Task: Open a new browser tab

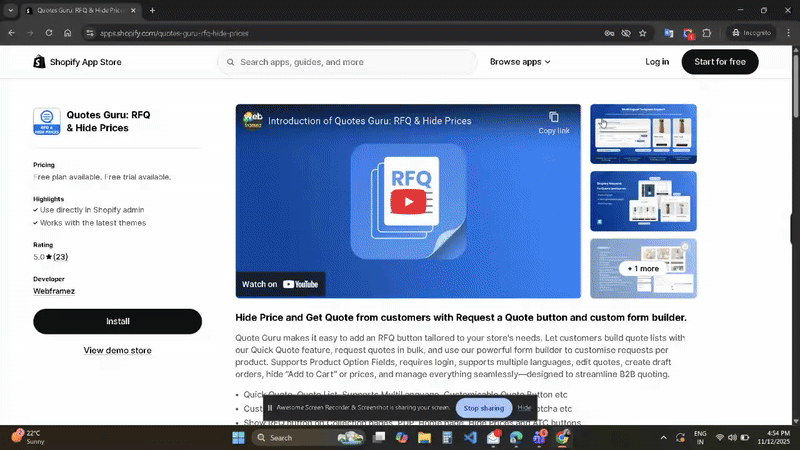Action: coord(152,10)
